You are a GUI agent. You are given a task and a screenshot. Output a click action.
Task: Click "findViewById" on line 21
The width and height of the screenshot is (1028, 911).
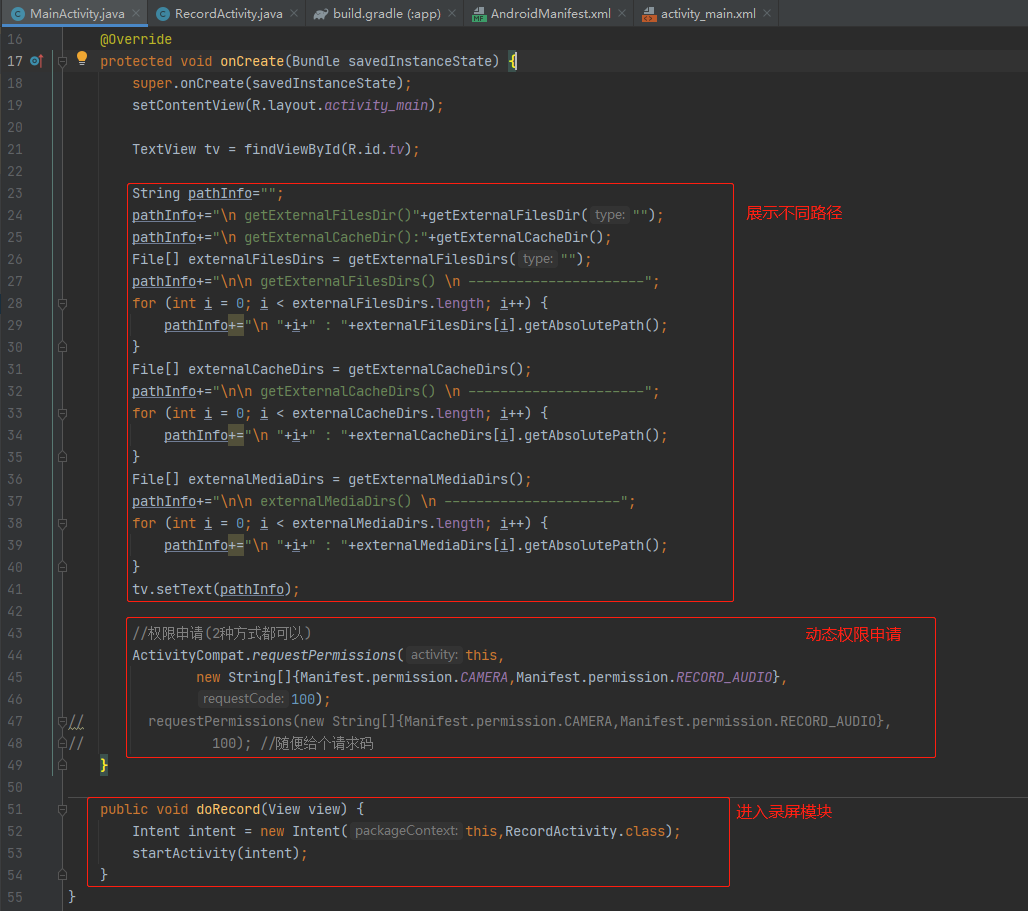pos(292,149)
